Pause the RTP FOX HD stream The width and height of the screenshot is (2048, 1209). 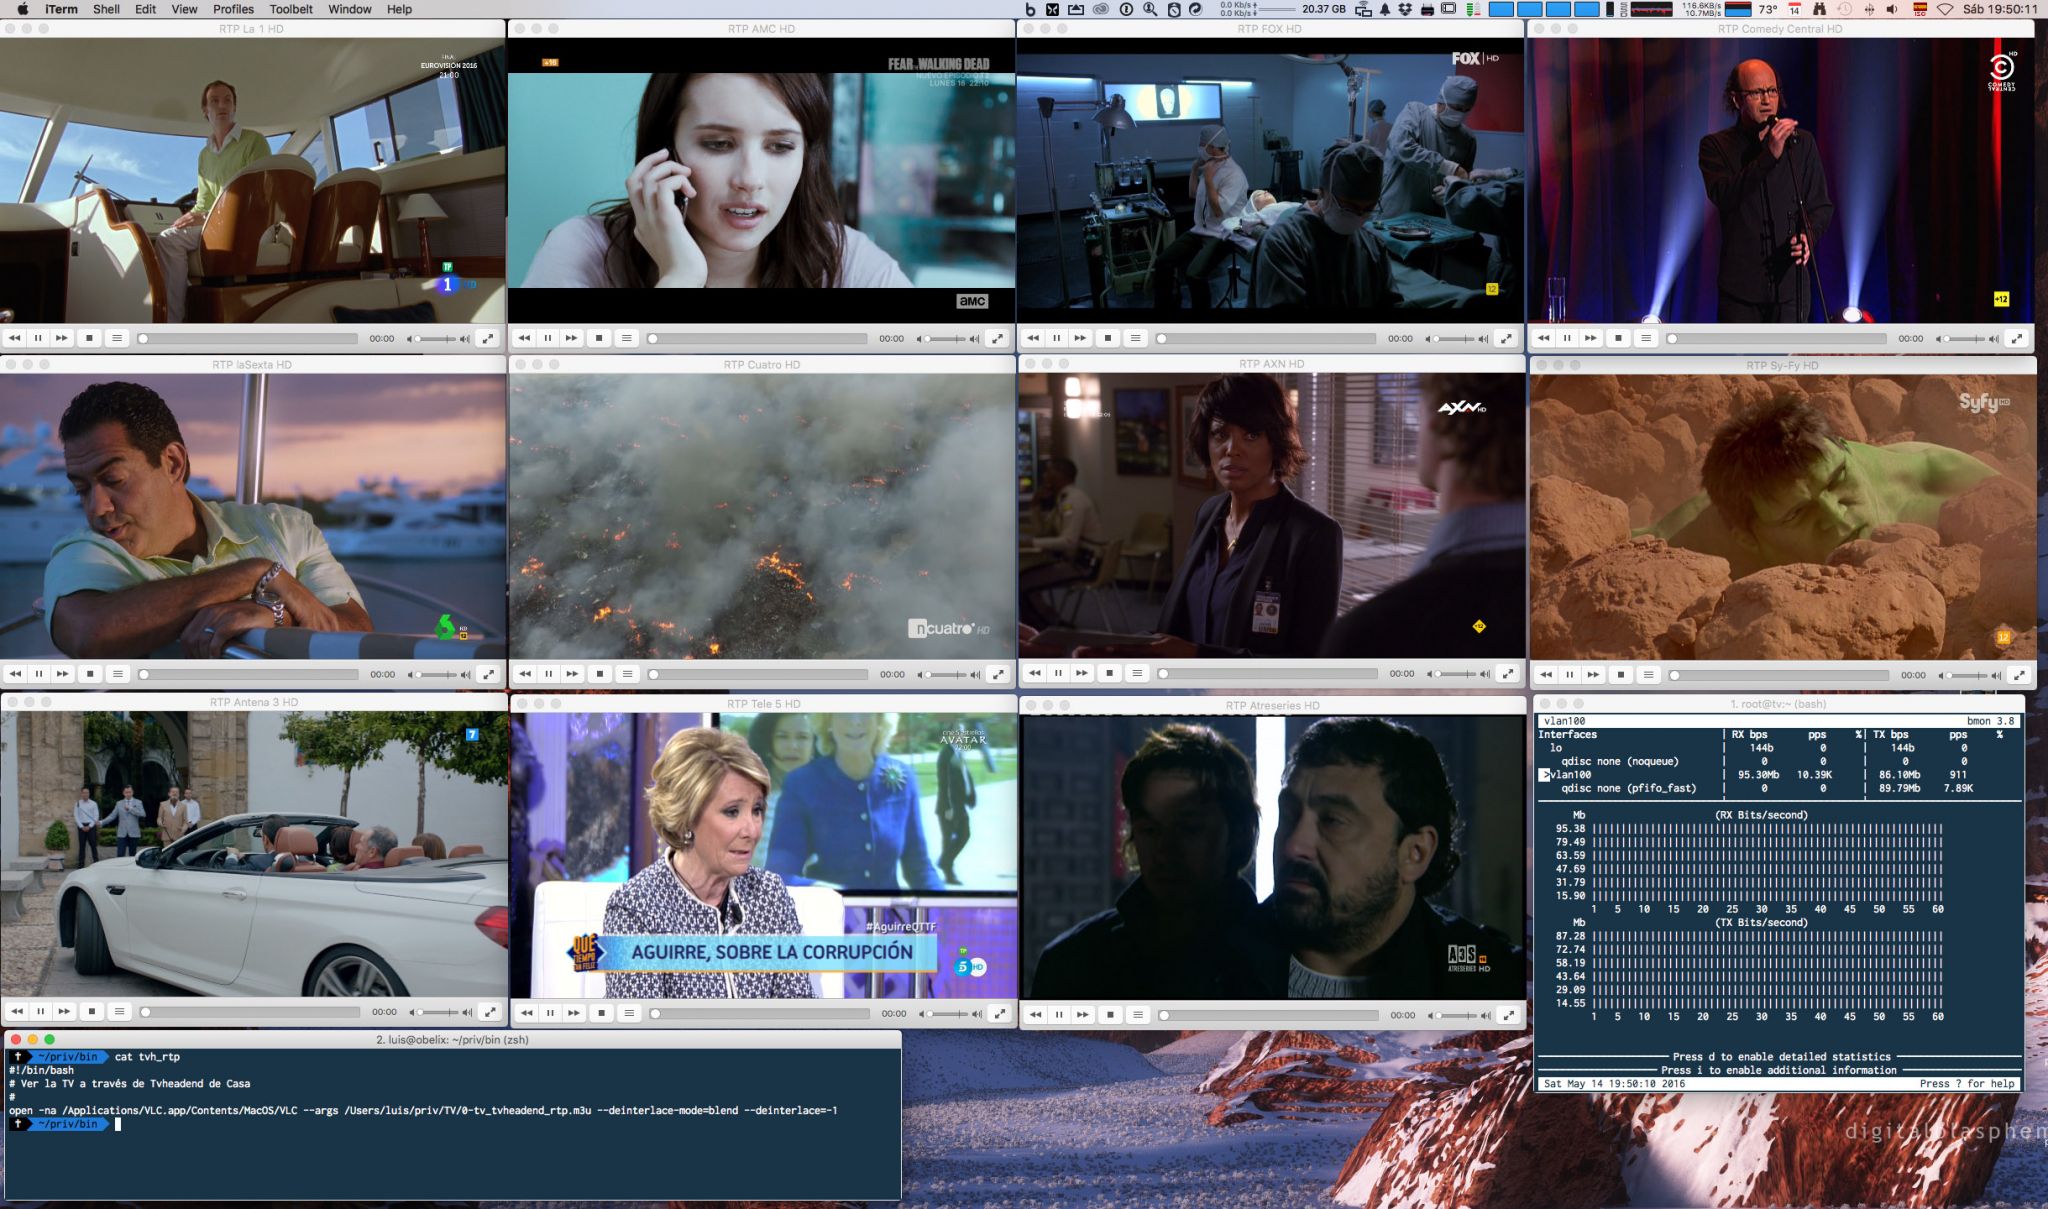[1057, 338]
